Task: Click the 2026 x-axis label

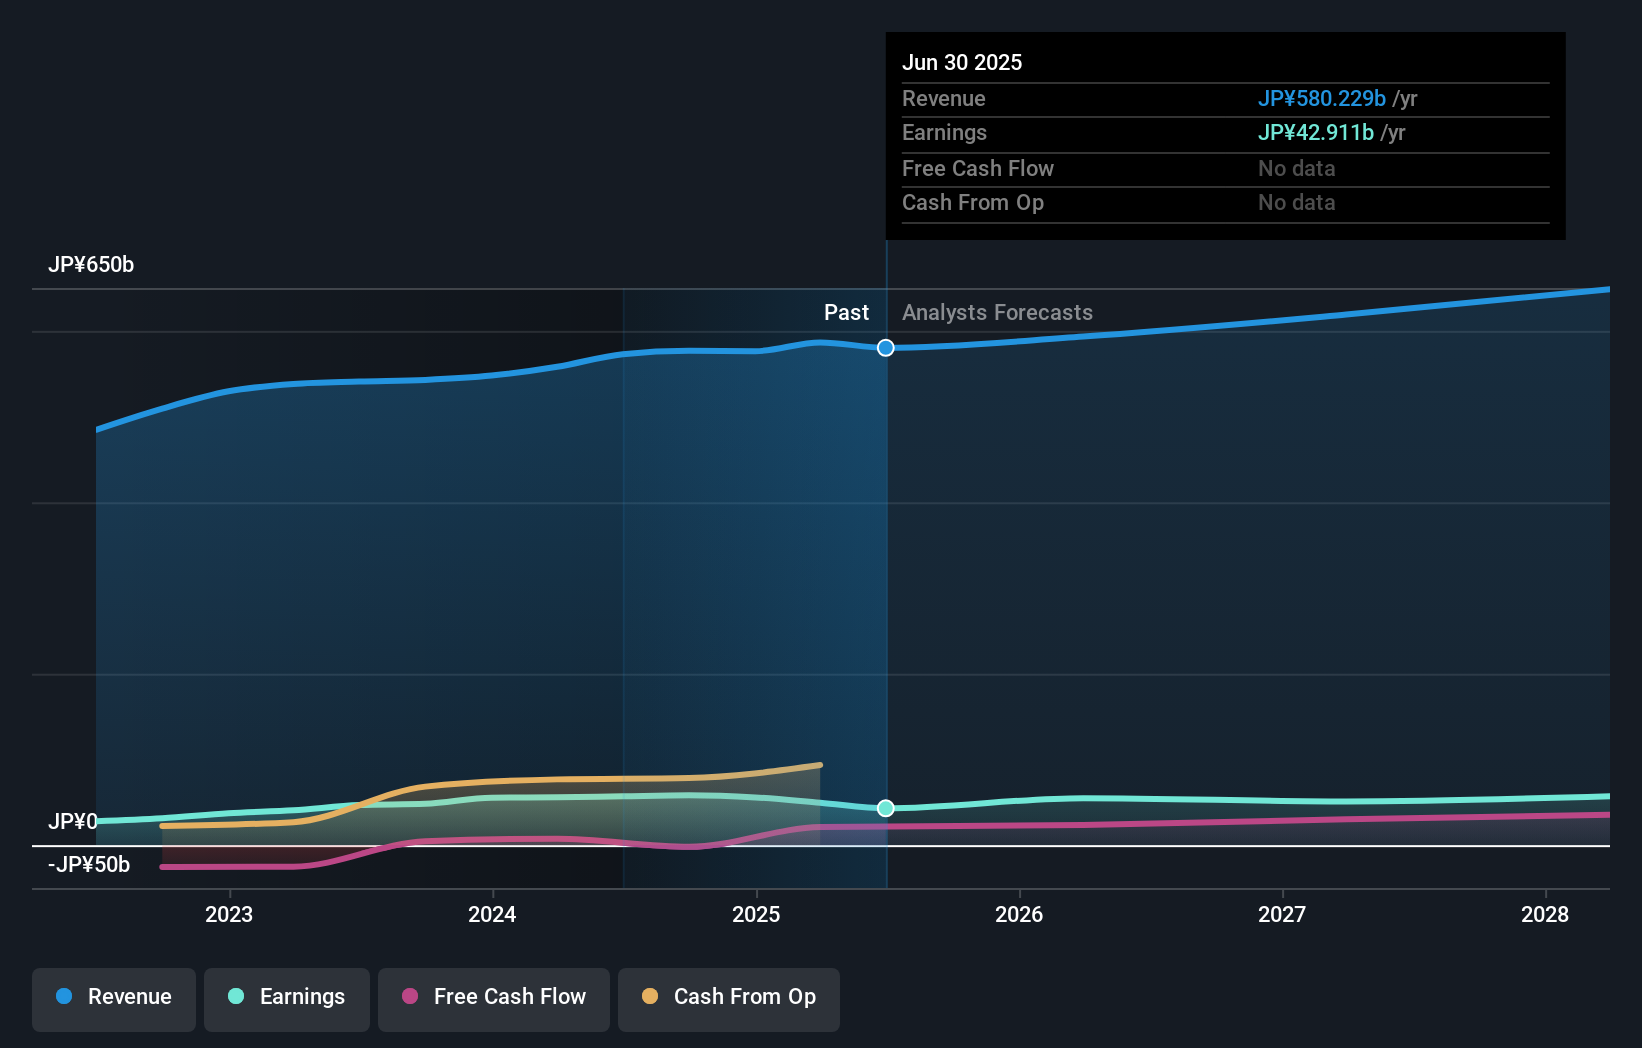Action: pyautogui.click(x=1019, y=914)
